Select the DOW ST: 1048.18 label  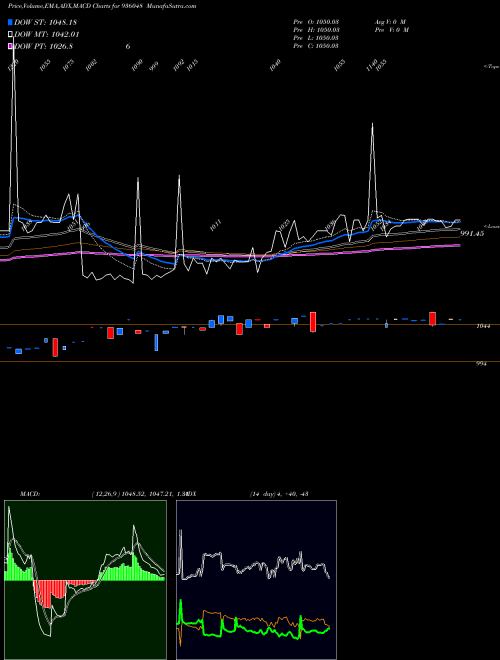[x=45, y=22]
